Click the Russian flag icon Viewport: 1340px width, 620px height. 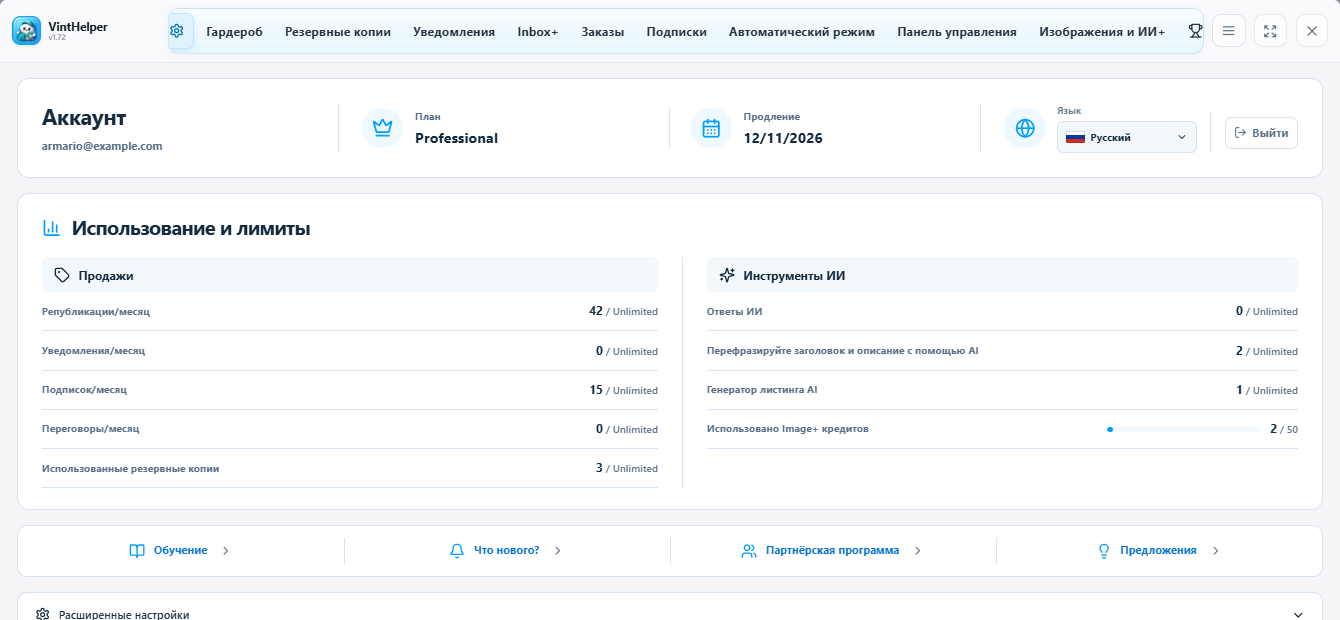pos(1075,137)
